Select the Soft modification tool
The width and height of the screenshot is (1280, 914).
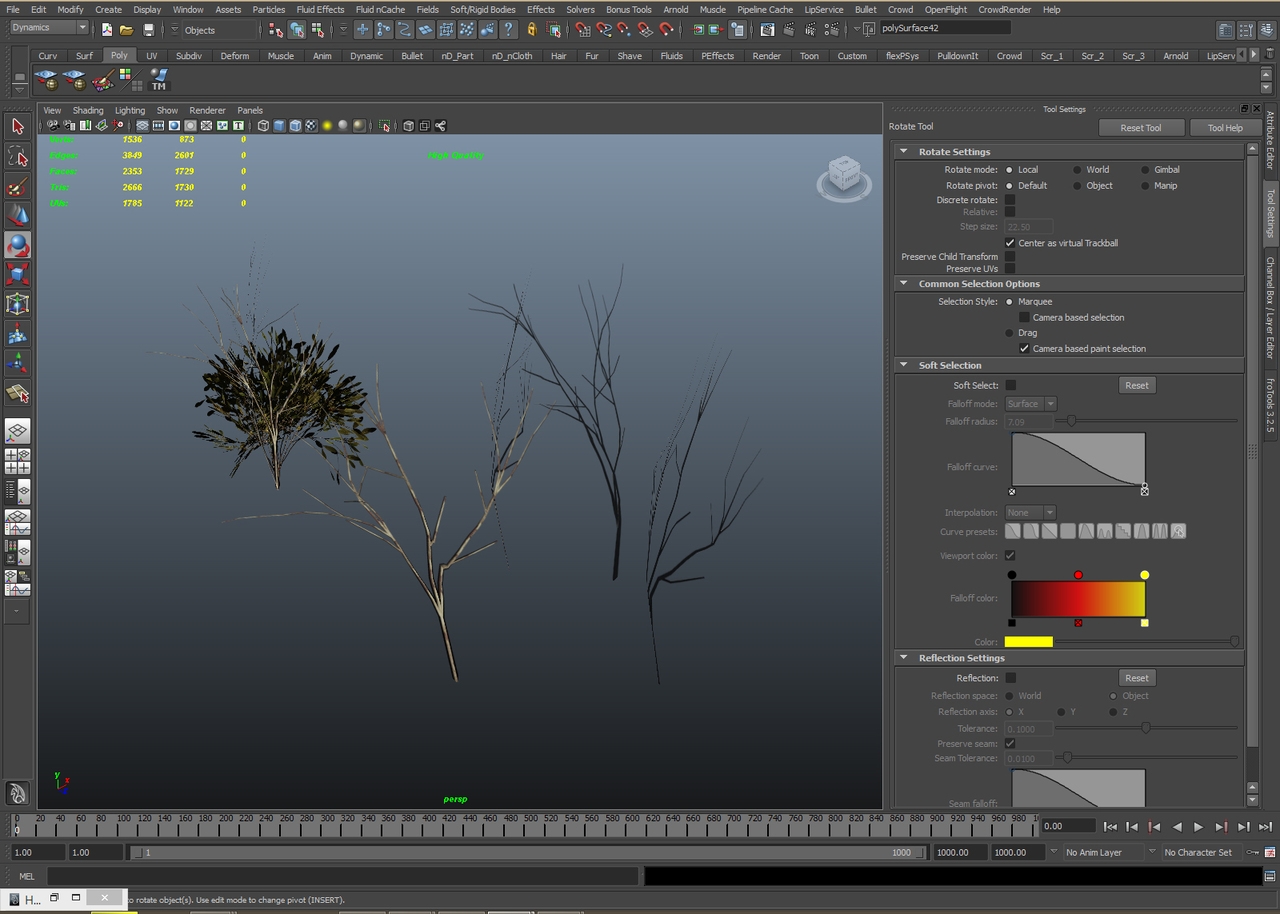17,334
